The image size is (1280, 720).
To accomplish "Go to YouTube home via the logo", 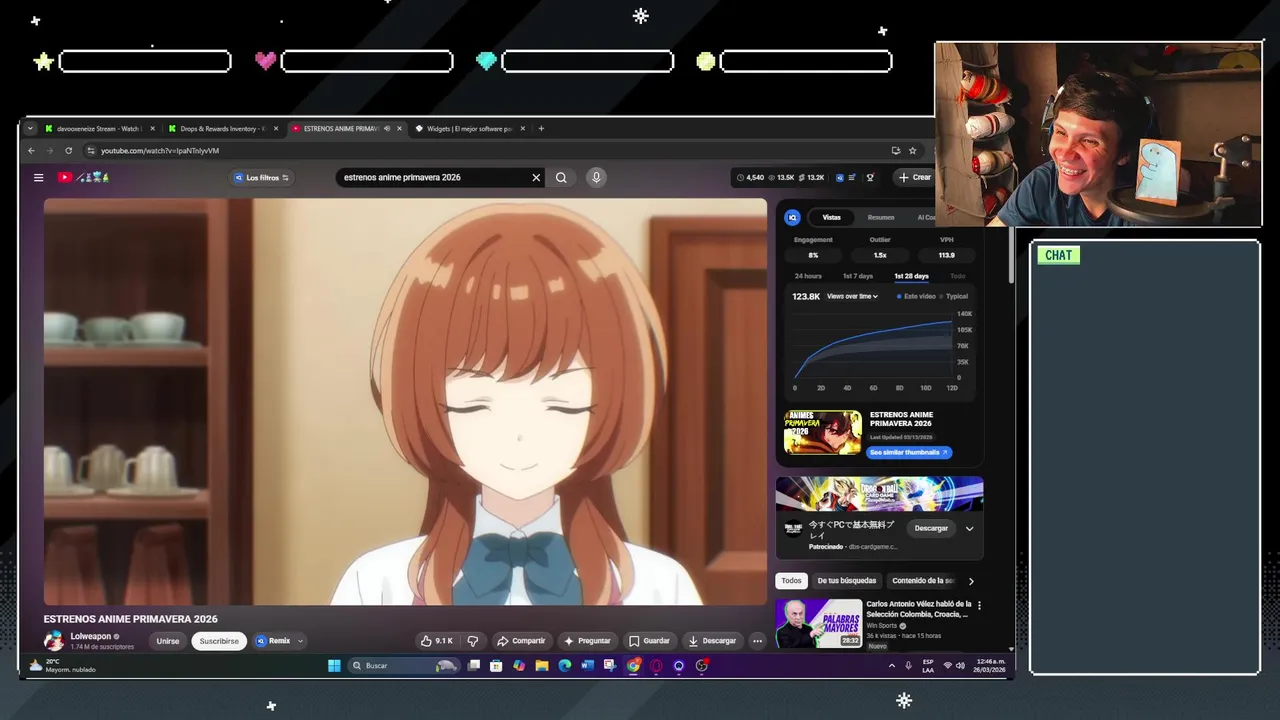I will (64, 178).
